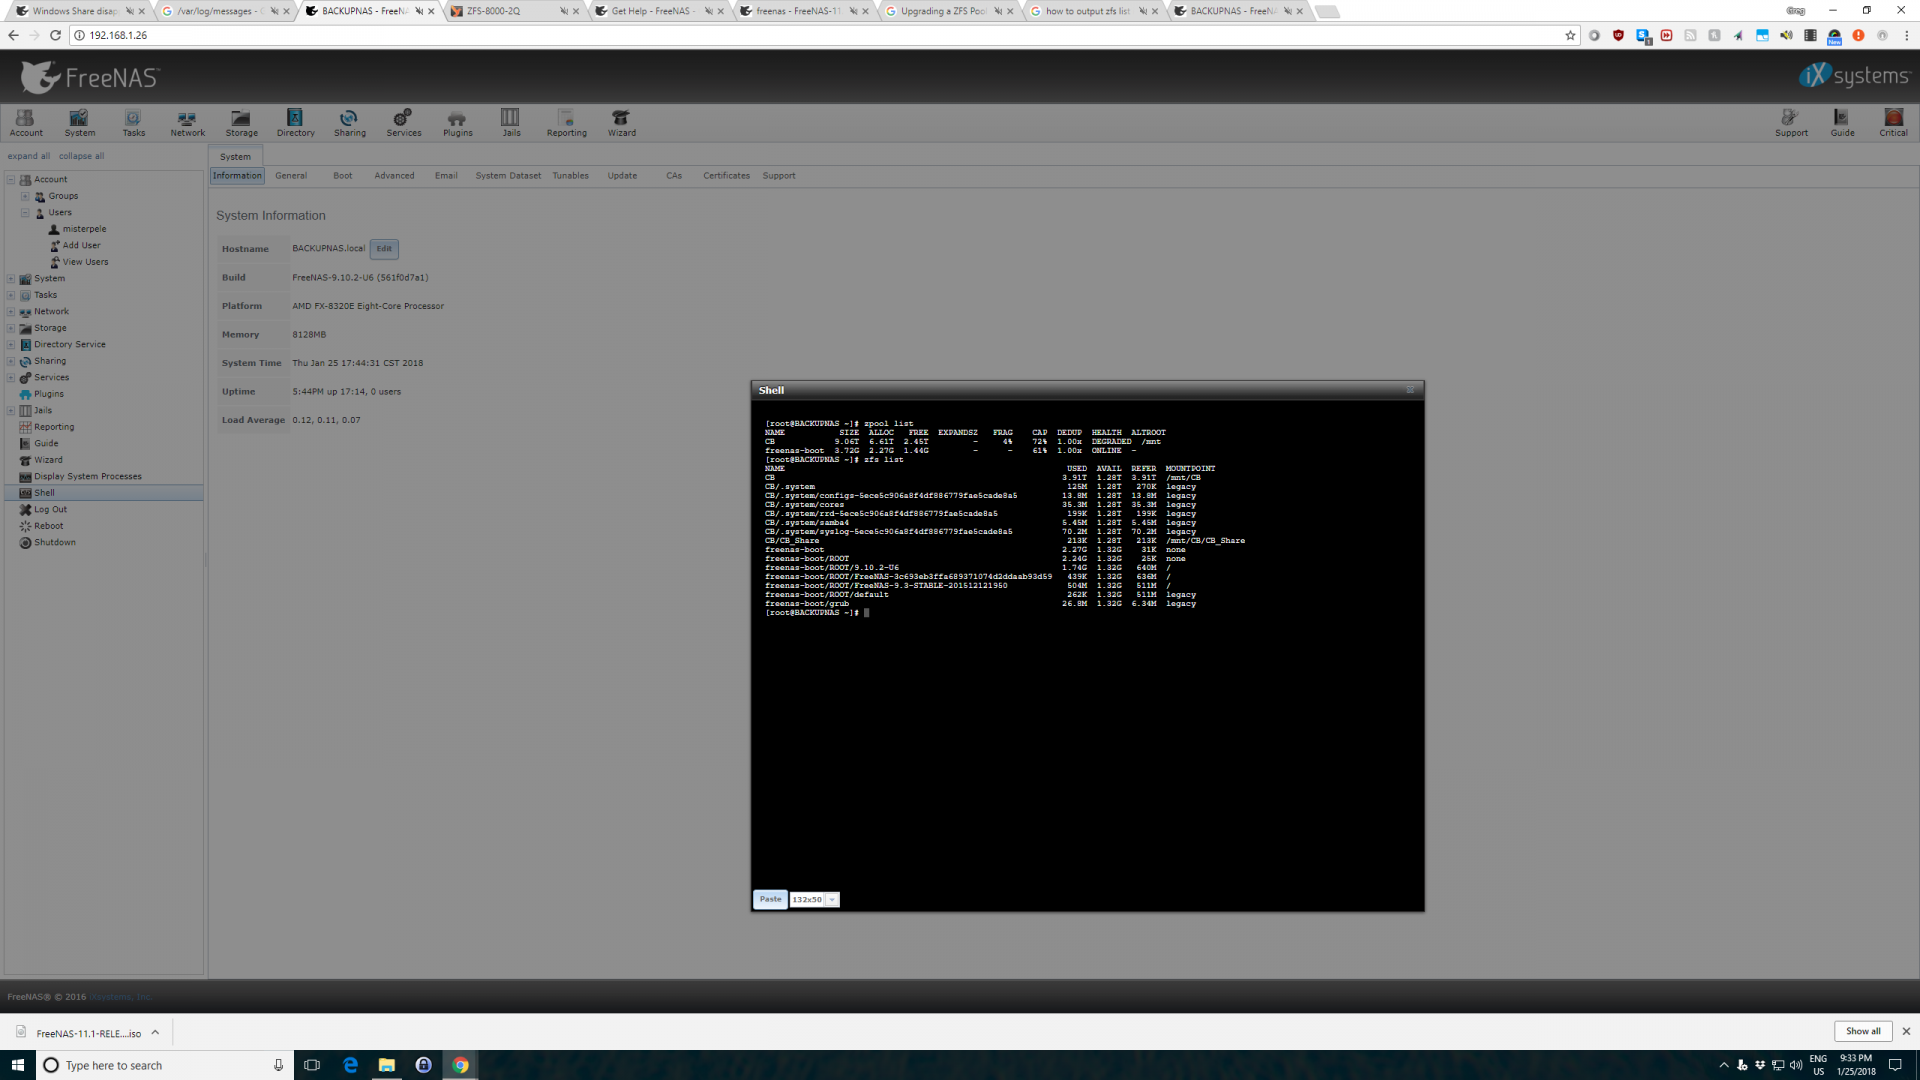Image resolution: width=1920 pixels, height=1080 pixels.
Task: Click Show all downloads button
Action: click(1862, 1031)
